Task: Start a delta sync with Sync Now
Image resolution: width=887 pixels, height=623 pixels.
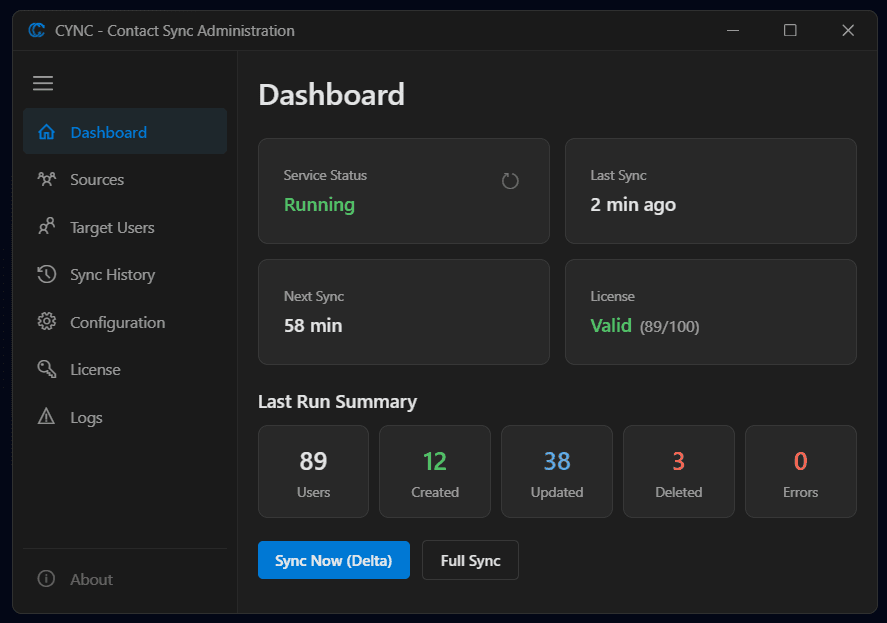Action: click(x=333, y=561)
